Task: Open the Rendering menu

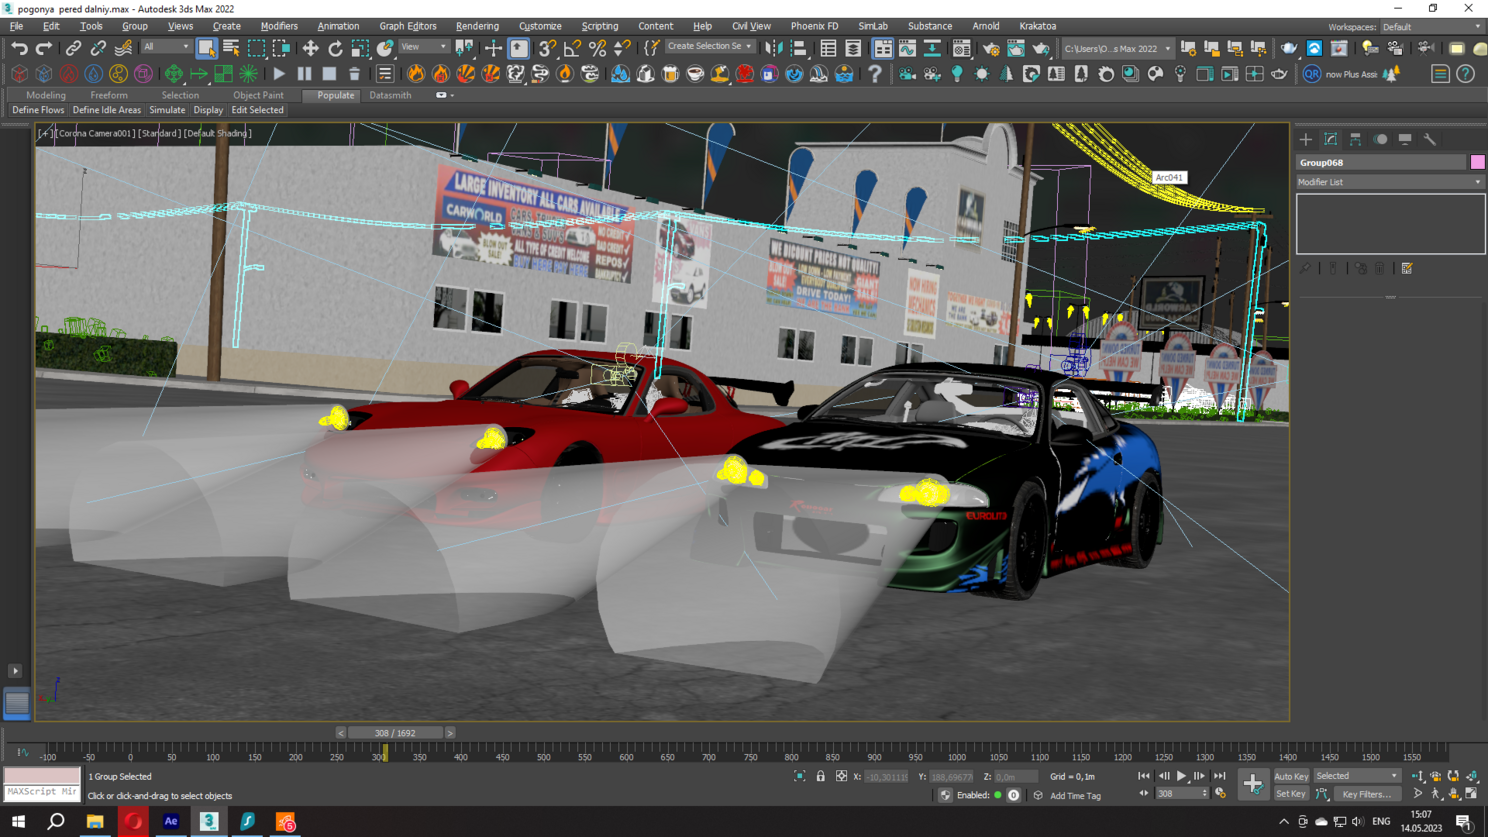Action: click(x=477, y=26)
